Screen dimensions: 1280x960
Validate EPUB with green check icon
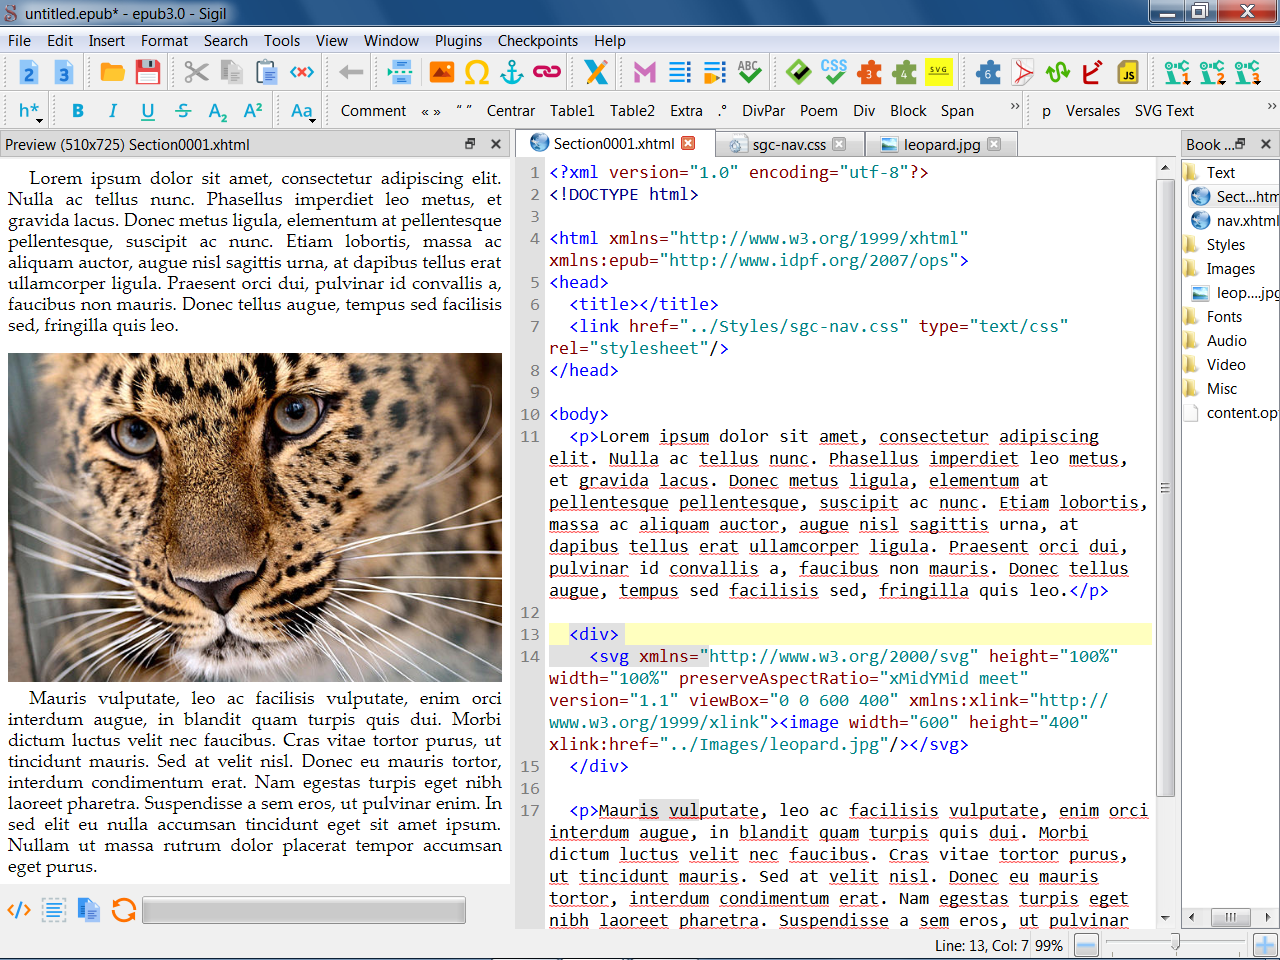798,72
